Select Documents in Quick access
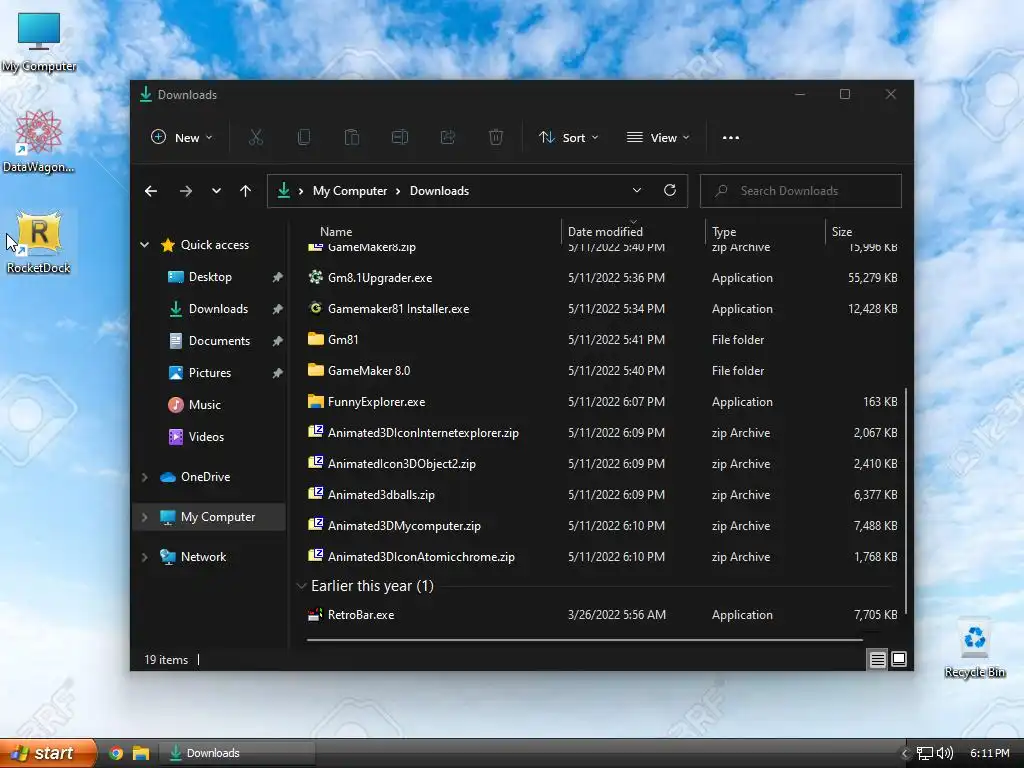Viewport: 1024px width, 768px height. coord(219,341)
